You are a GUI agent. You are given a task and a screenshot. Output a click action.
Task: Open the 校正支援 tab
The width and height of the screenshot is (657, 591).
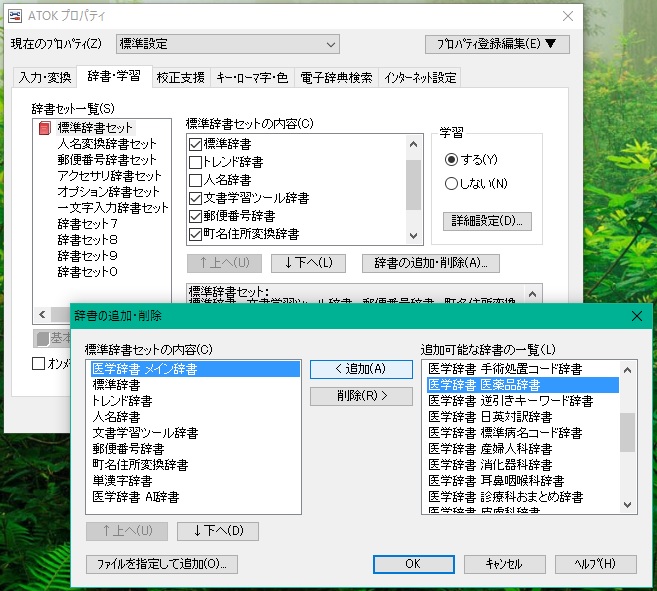(181, 78)
